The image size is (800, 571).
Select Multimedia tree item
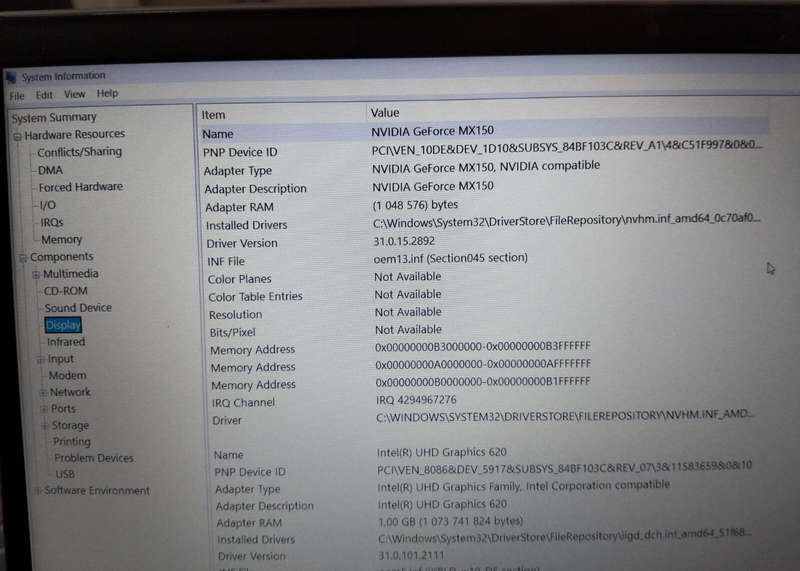pos(70,274)
